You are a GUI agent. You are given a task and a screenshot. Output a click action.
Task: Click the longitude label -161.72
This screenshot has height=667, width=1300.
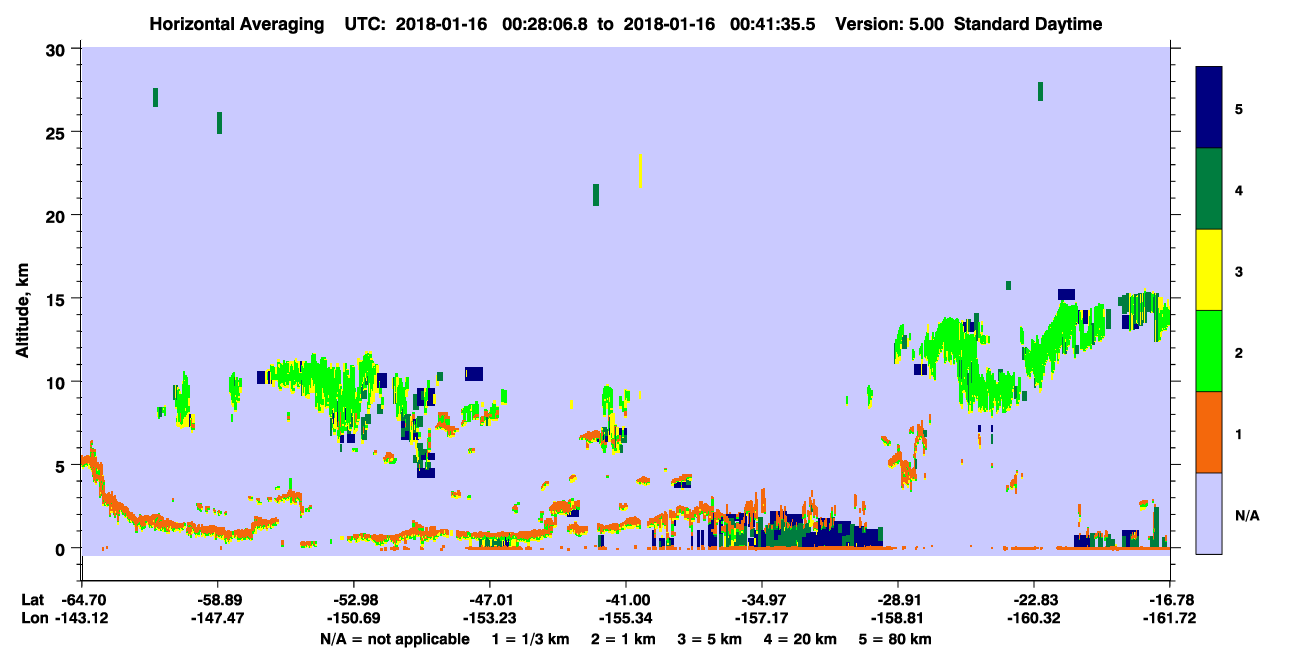click(1170, 619)
